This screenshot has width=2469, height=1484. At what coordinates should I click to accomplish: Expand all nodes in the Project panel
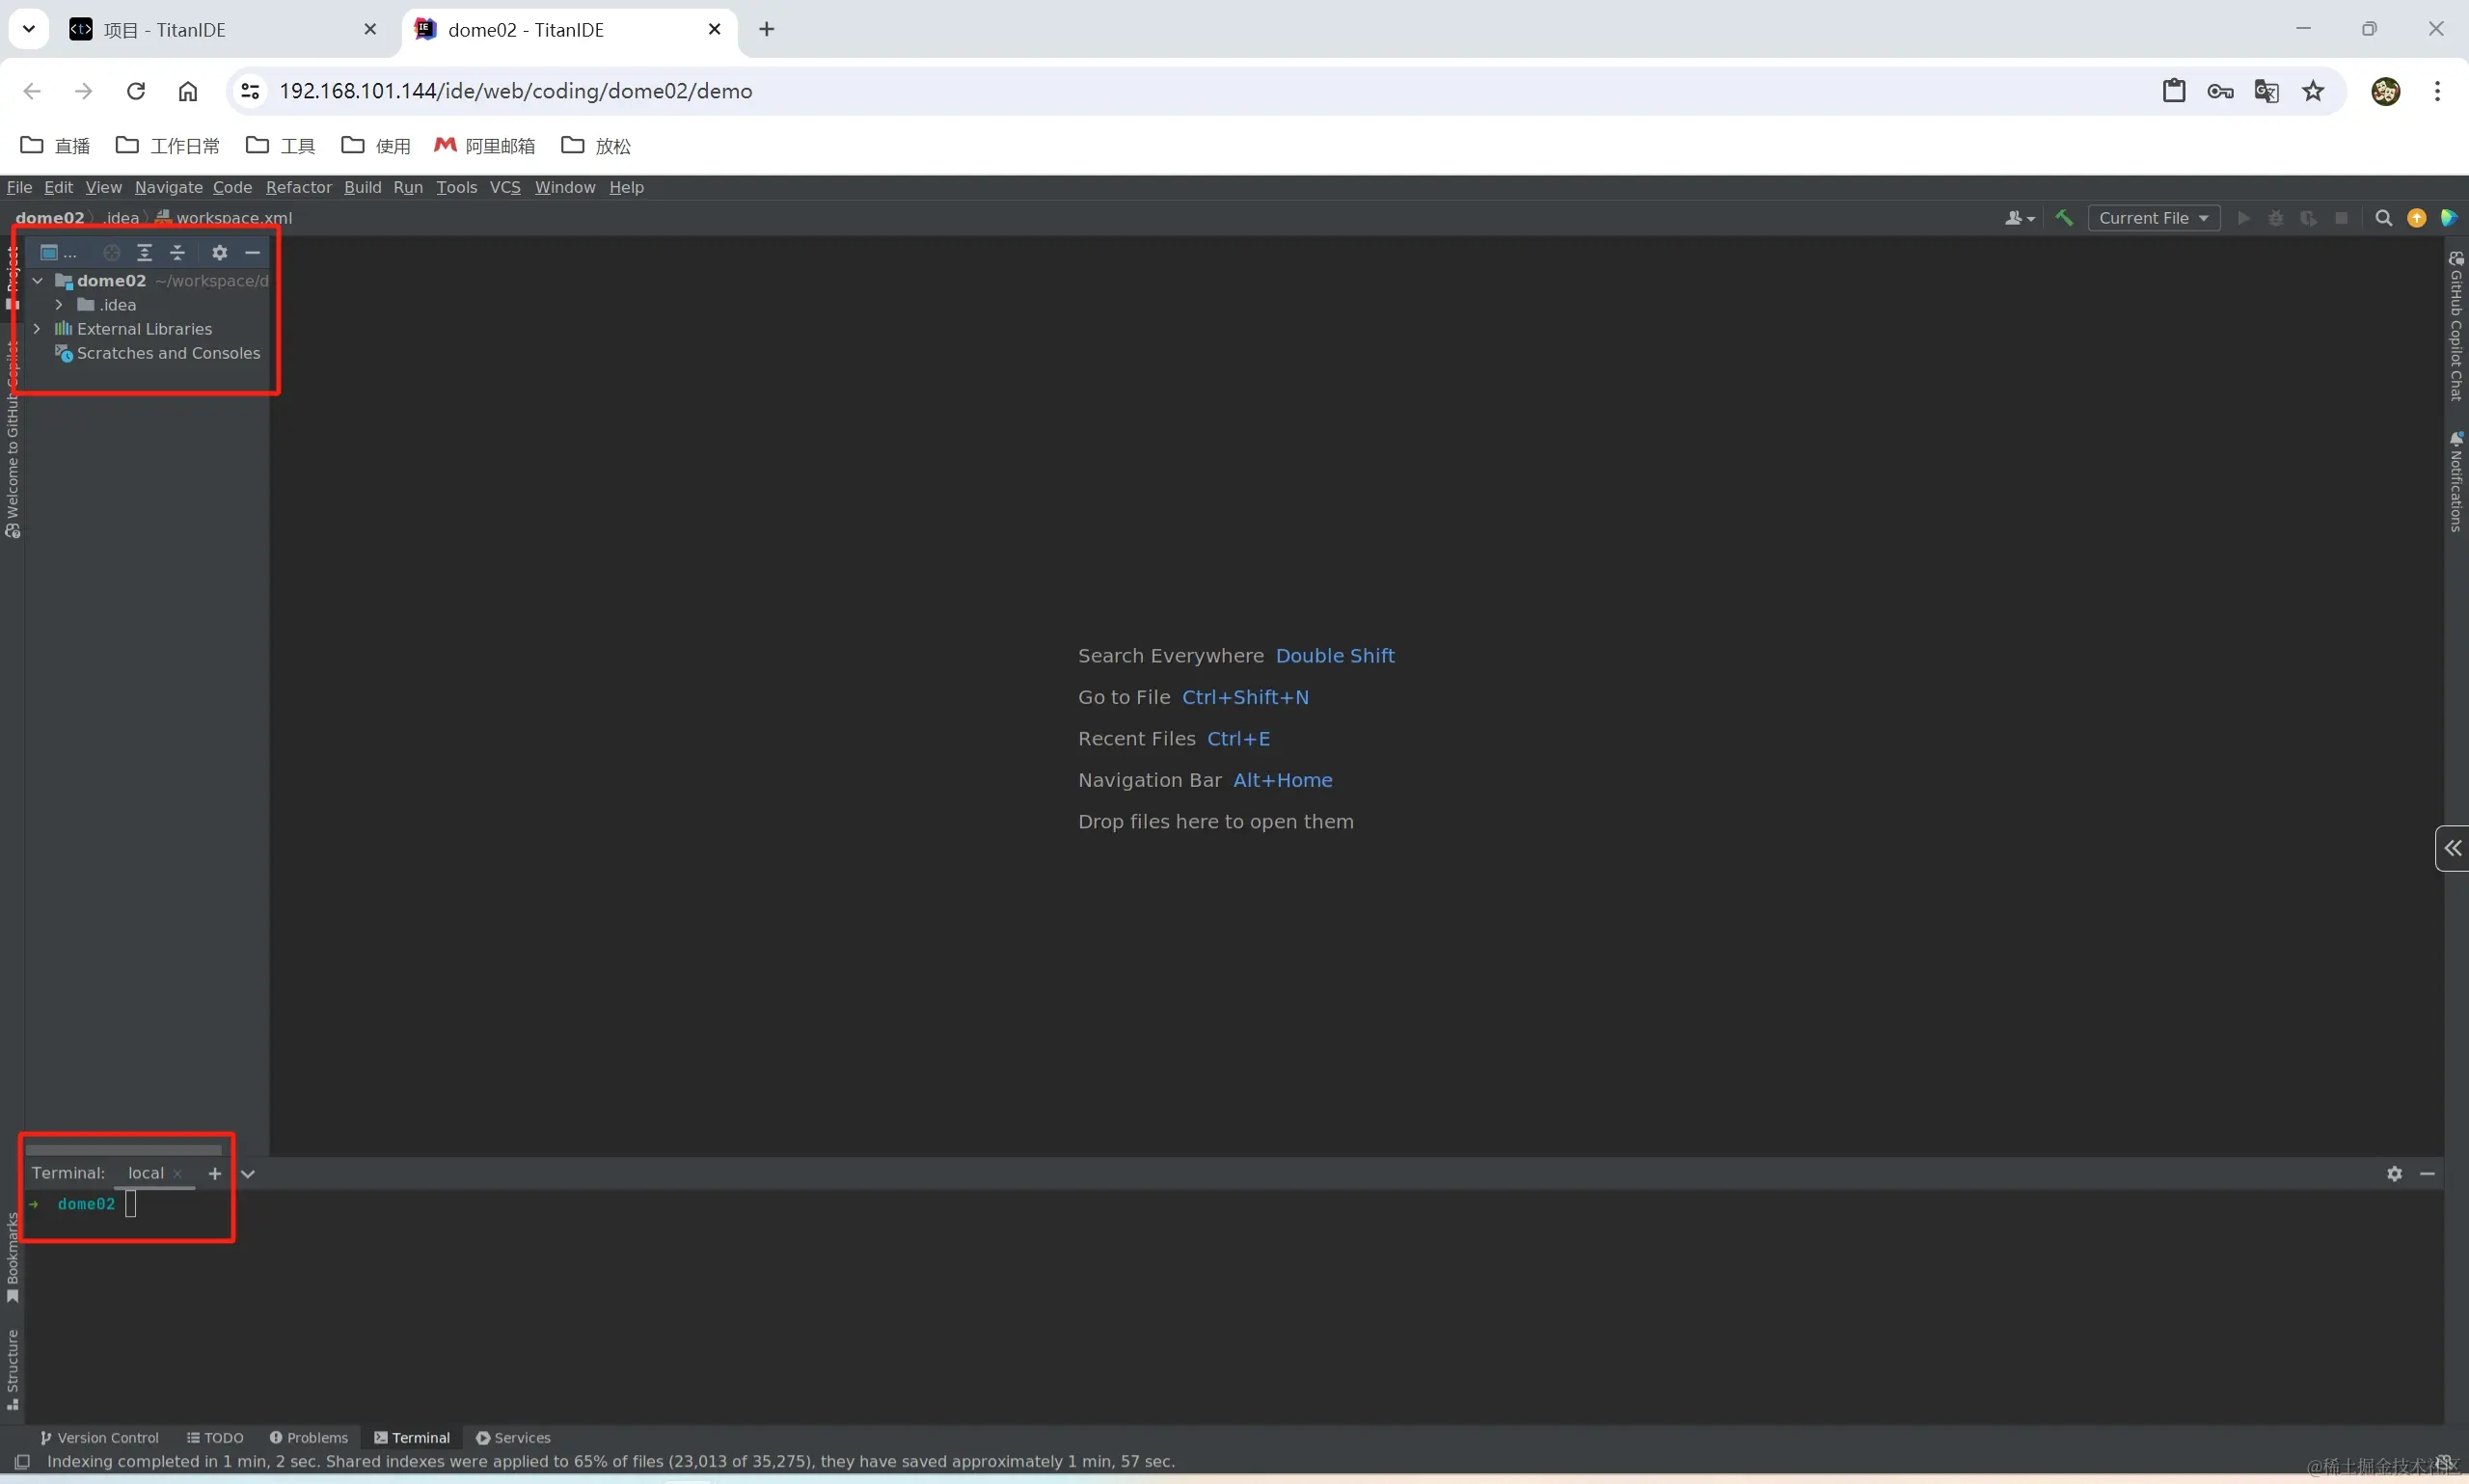pyautogui.click(x=145, y=252)
